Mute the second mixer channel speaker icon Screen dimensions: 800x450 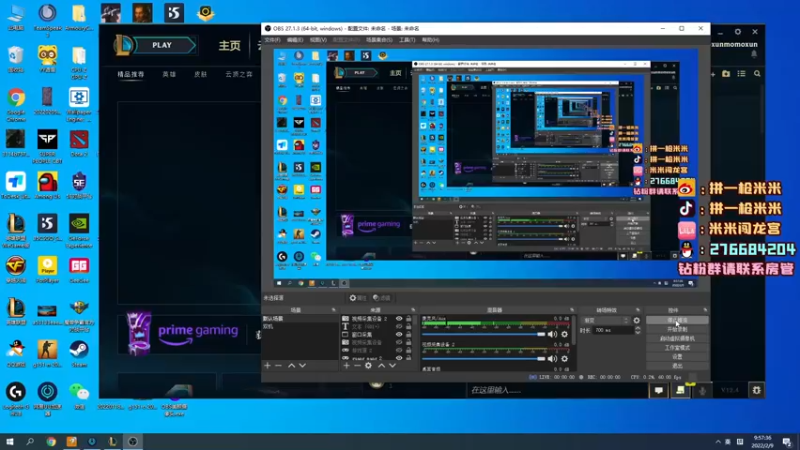[552, 359]
